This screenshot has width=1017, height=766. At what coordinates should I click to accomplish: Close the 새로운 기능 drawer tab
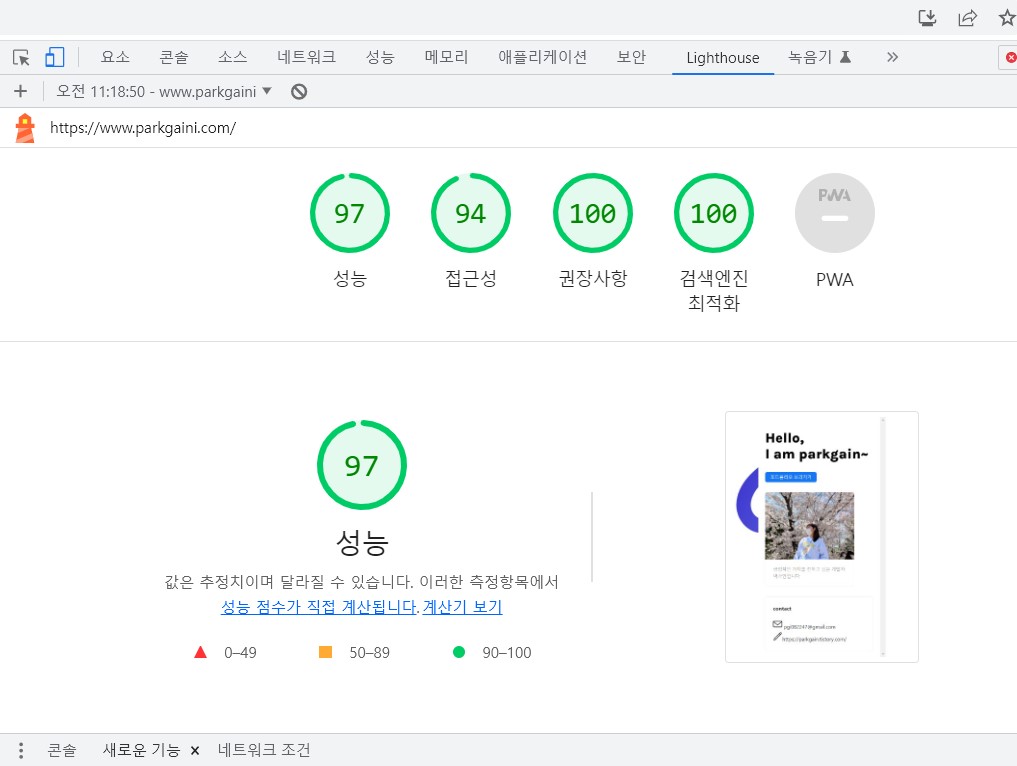[x=195, y=749]
